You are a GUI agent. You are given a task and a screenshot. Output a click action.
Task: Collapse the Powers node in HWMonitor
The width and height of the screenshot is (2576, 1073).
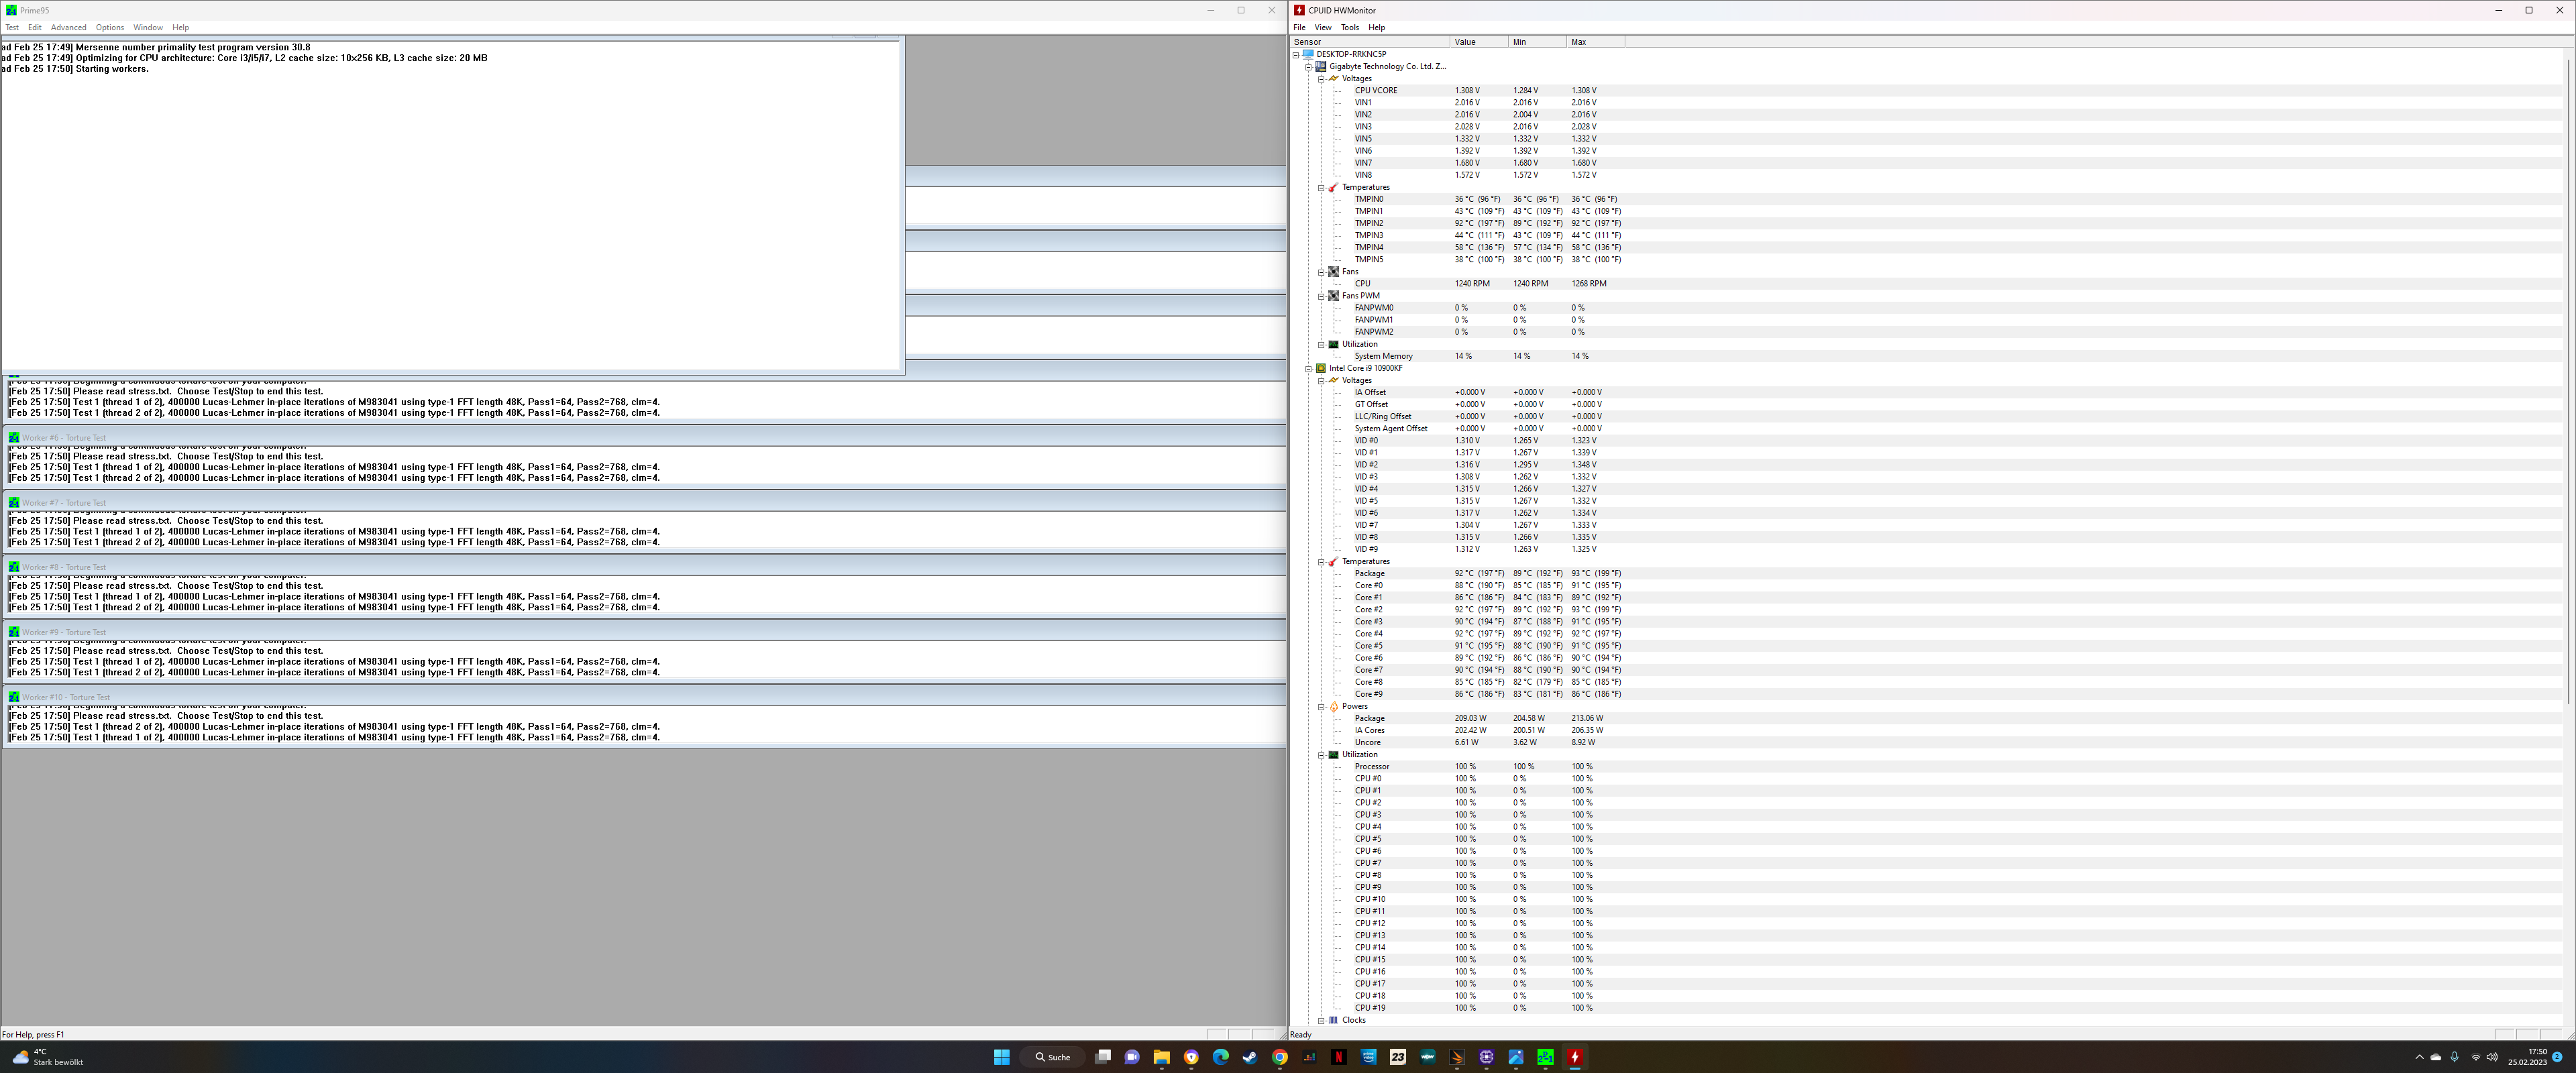(x=1321, y=707)
